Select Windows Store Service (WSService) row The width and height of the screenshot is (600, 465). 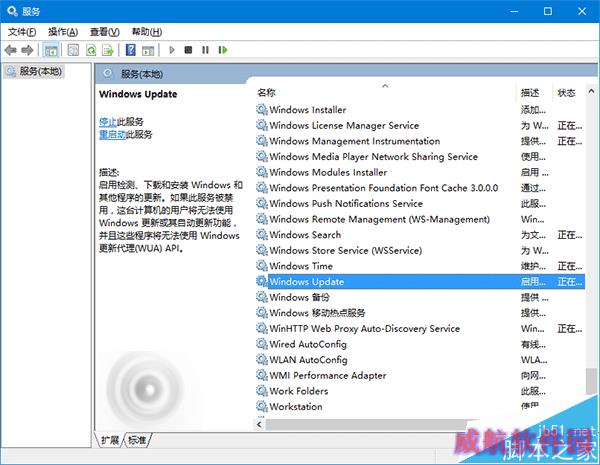coord(420,250)
